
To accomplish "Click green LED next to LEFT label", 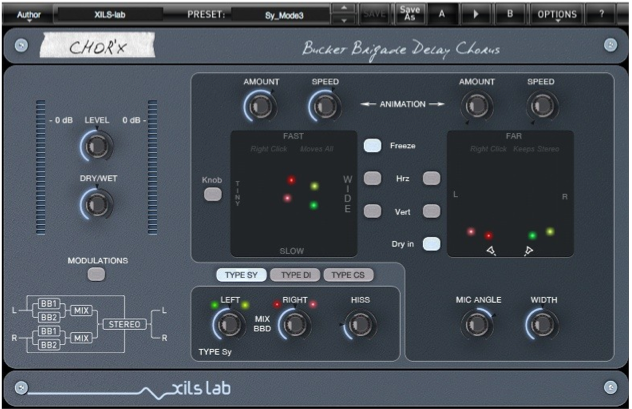I will click(x=214, y=305).
